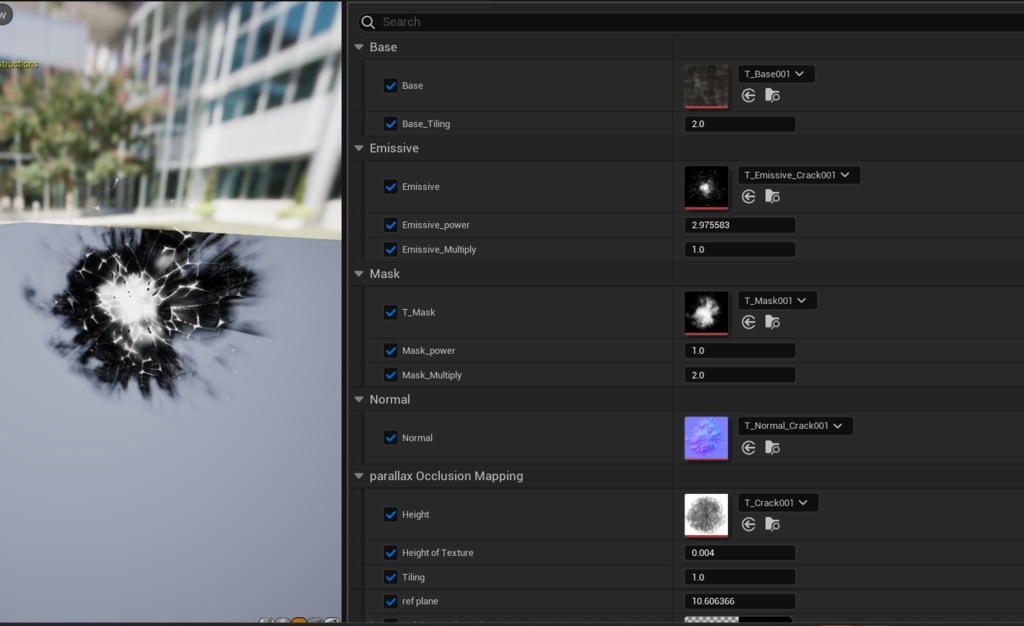Toggle the Mask_power parameter checkbox
Screen dimensions: 1024x626
click(390, 350)
